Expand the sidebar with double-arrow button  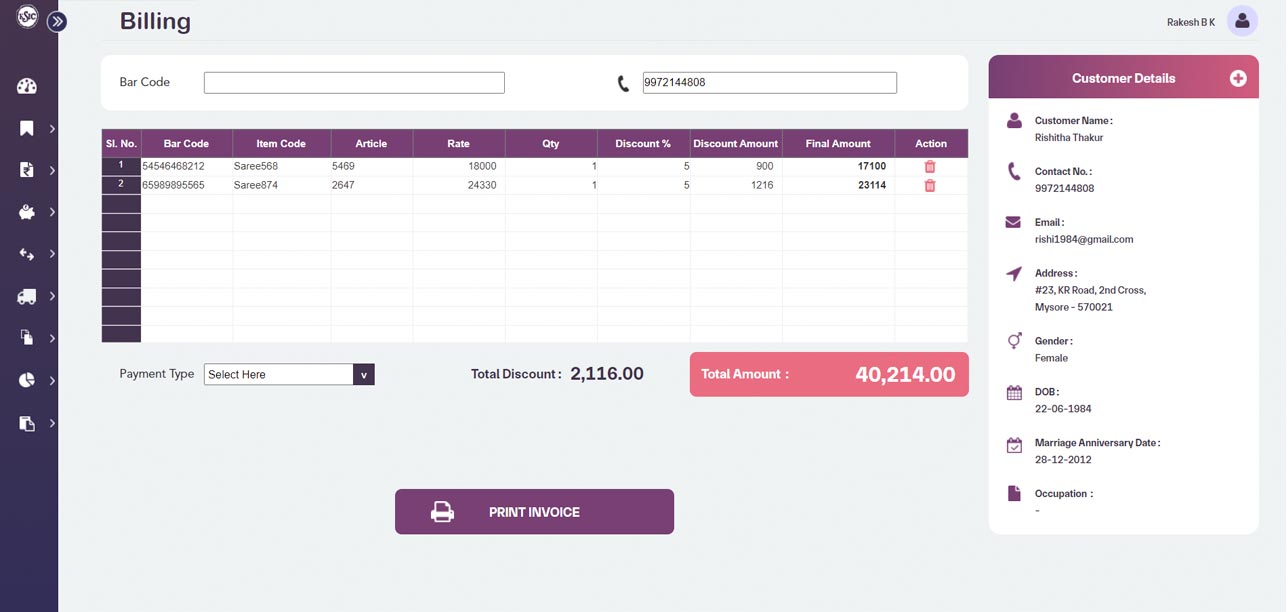pyautogui.click(x=57, y=21)
